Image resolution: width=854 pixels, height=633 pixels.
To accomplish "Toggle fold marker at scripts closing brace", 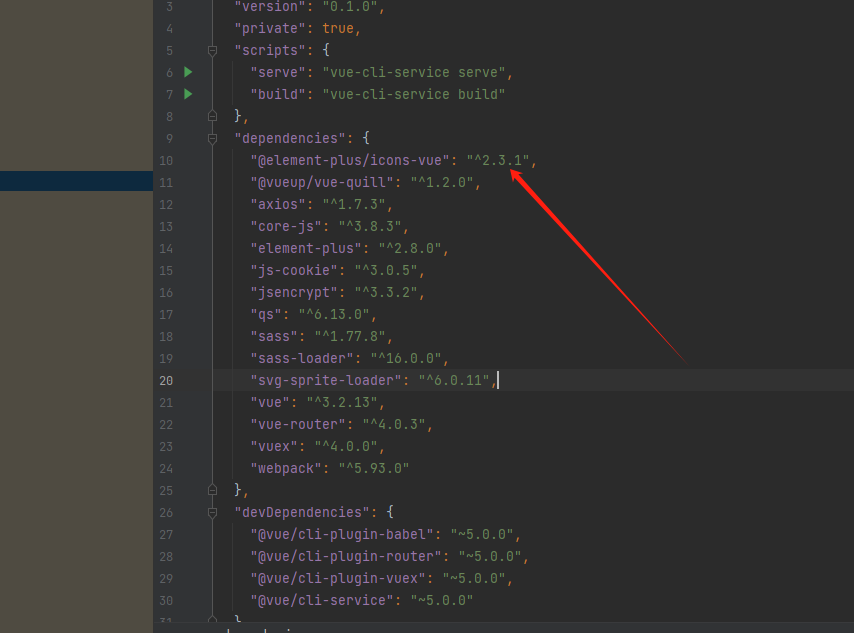I will [212, 116].
